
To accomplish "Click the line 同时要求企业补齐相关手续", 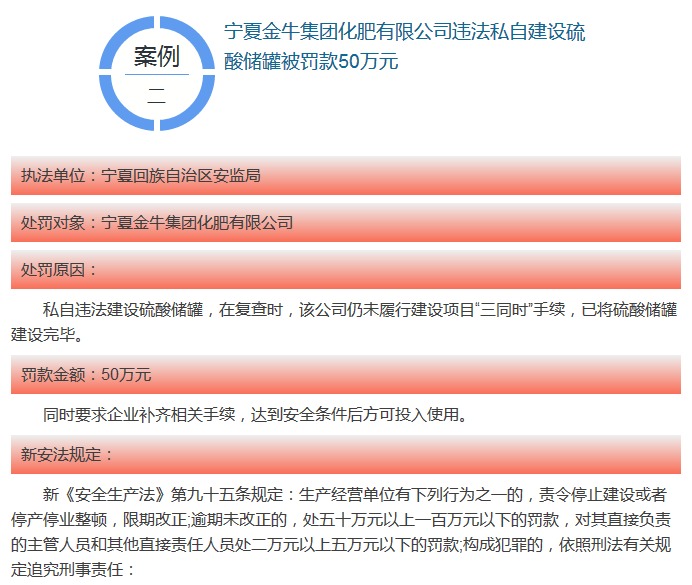I will pyautogui.click(x=255, y=415).
